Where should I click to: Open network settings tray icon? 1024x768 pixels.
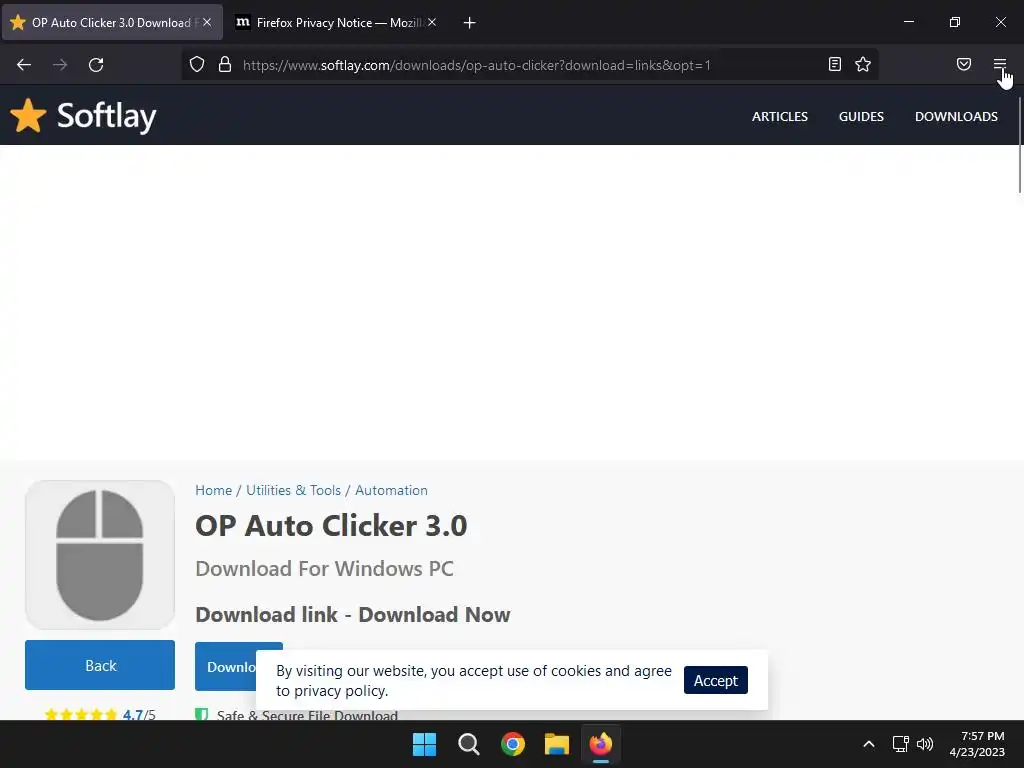click(901, 744)
